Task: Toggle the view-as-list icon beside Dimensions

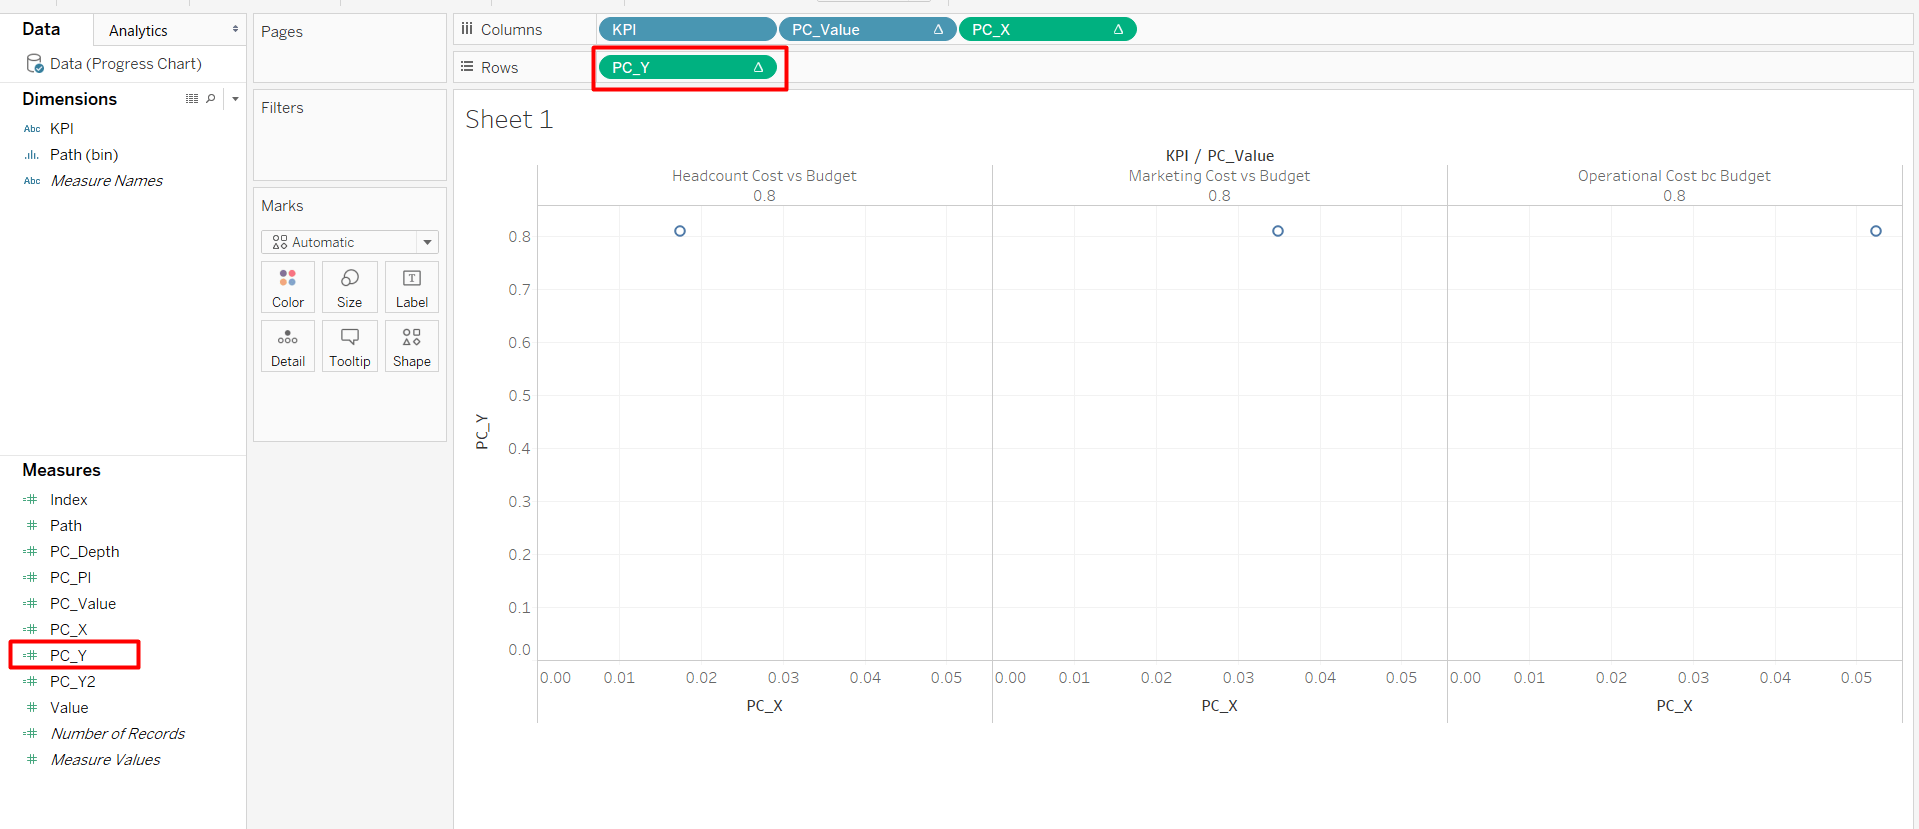Action: point(192,98)
